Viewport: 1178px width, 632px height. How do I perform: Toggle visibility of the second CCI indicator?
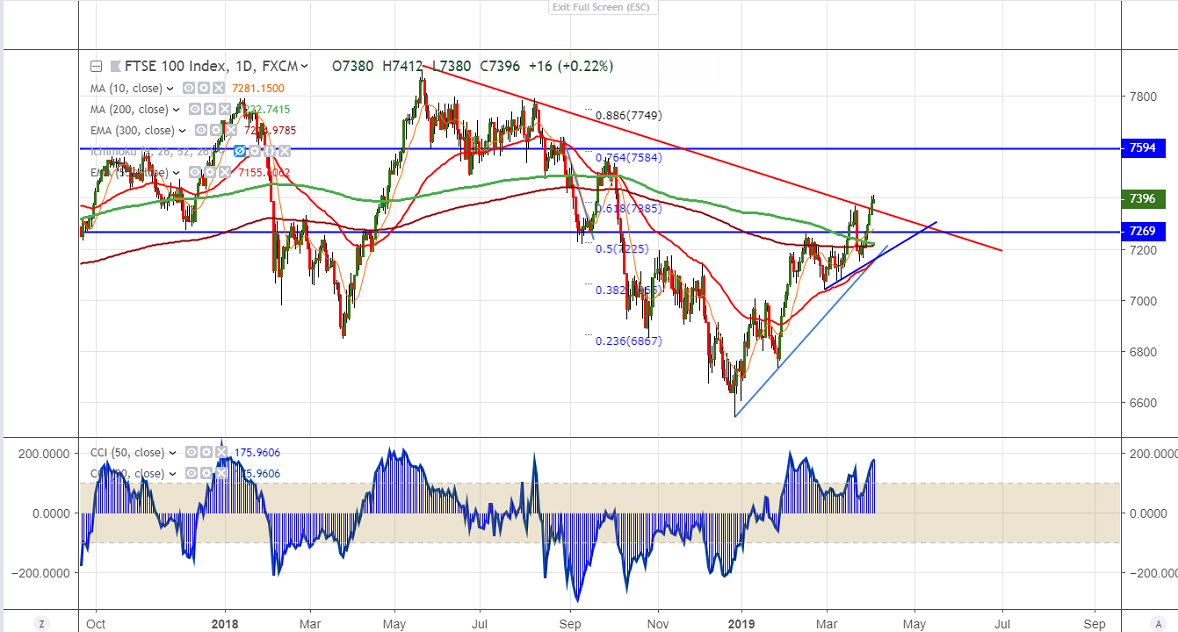click(x=192, y=473)
